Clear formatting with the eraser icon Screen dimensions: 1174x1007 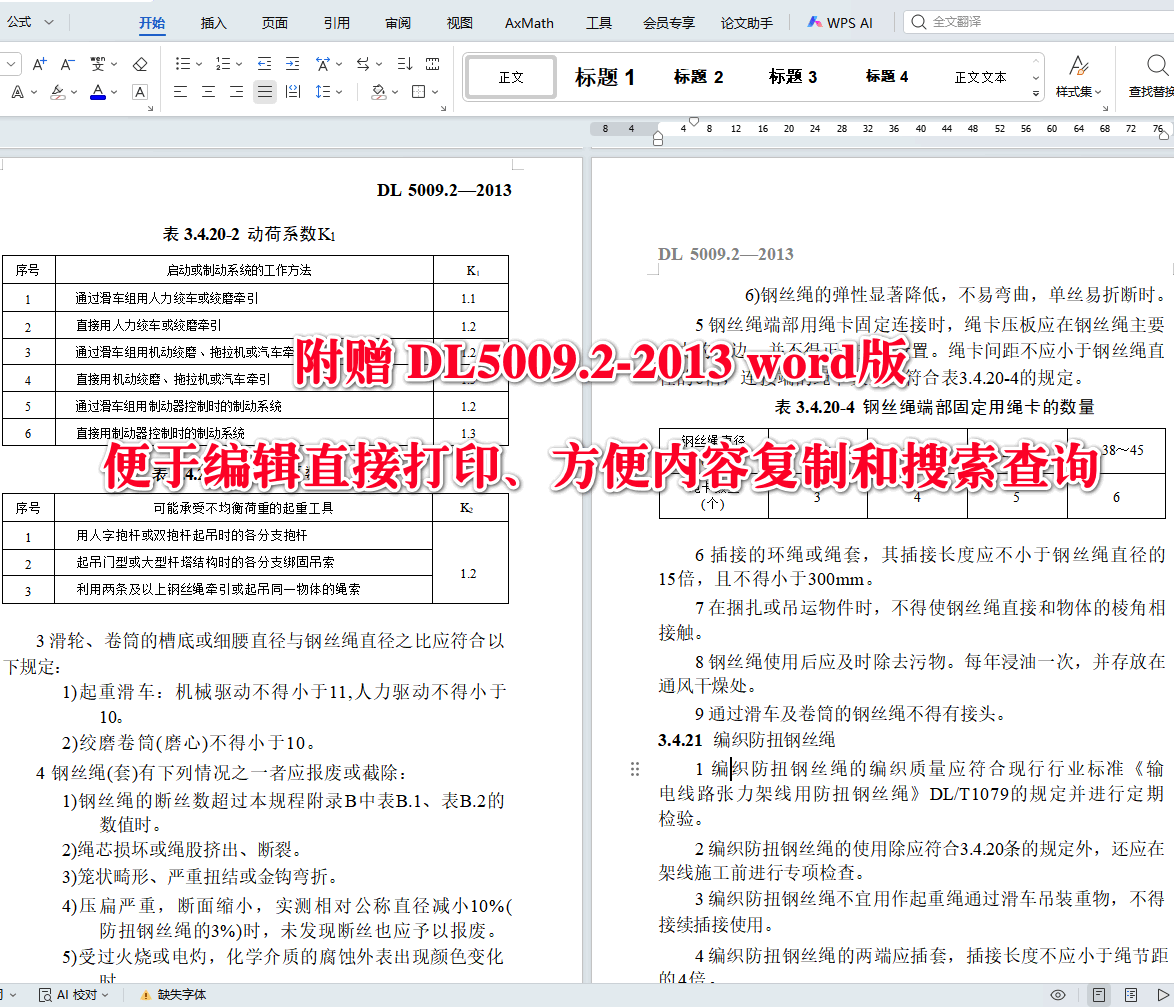[x=140, y=64]
